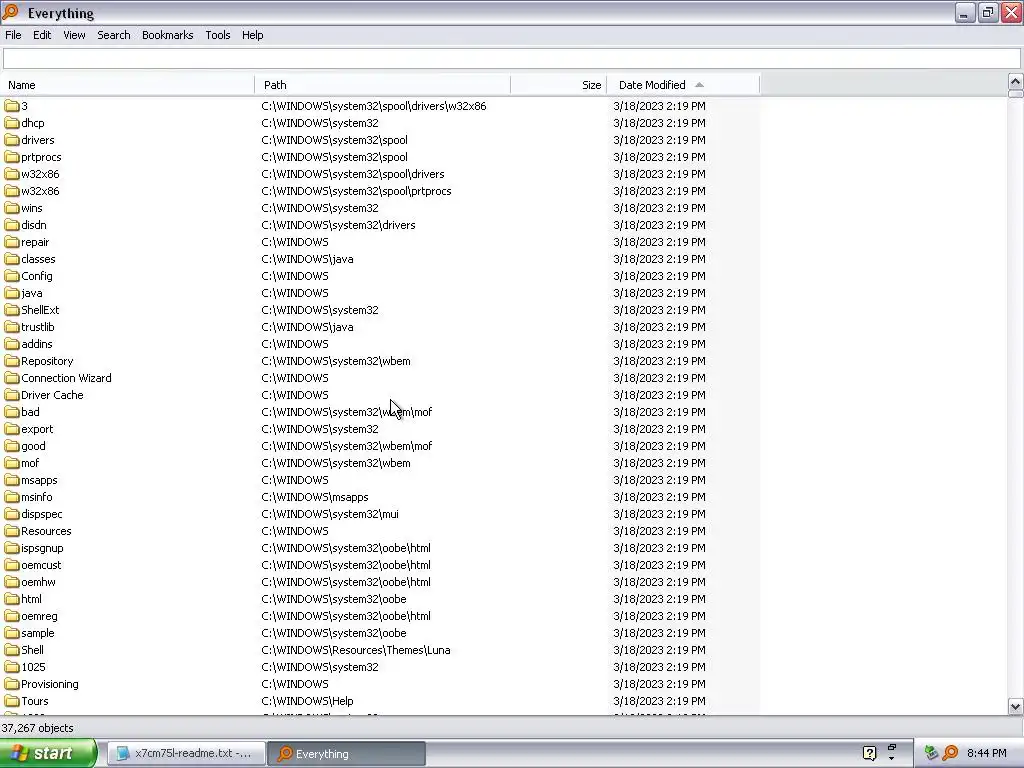
Task: Click the system clock showing 8:44 PM
Action: tap(986, 753)
